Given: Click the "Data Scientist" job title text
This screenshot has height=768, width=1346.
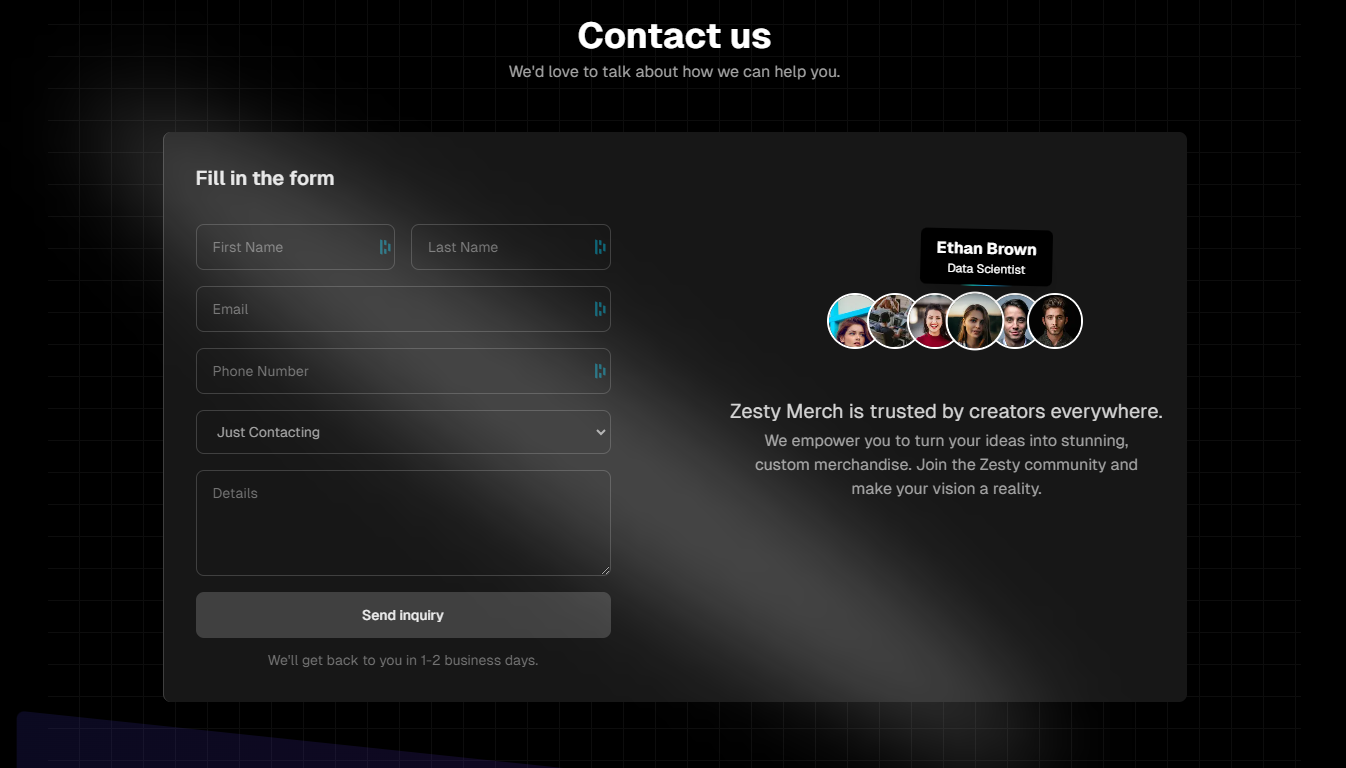Looking at the screenshot, I should (986, 269).
